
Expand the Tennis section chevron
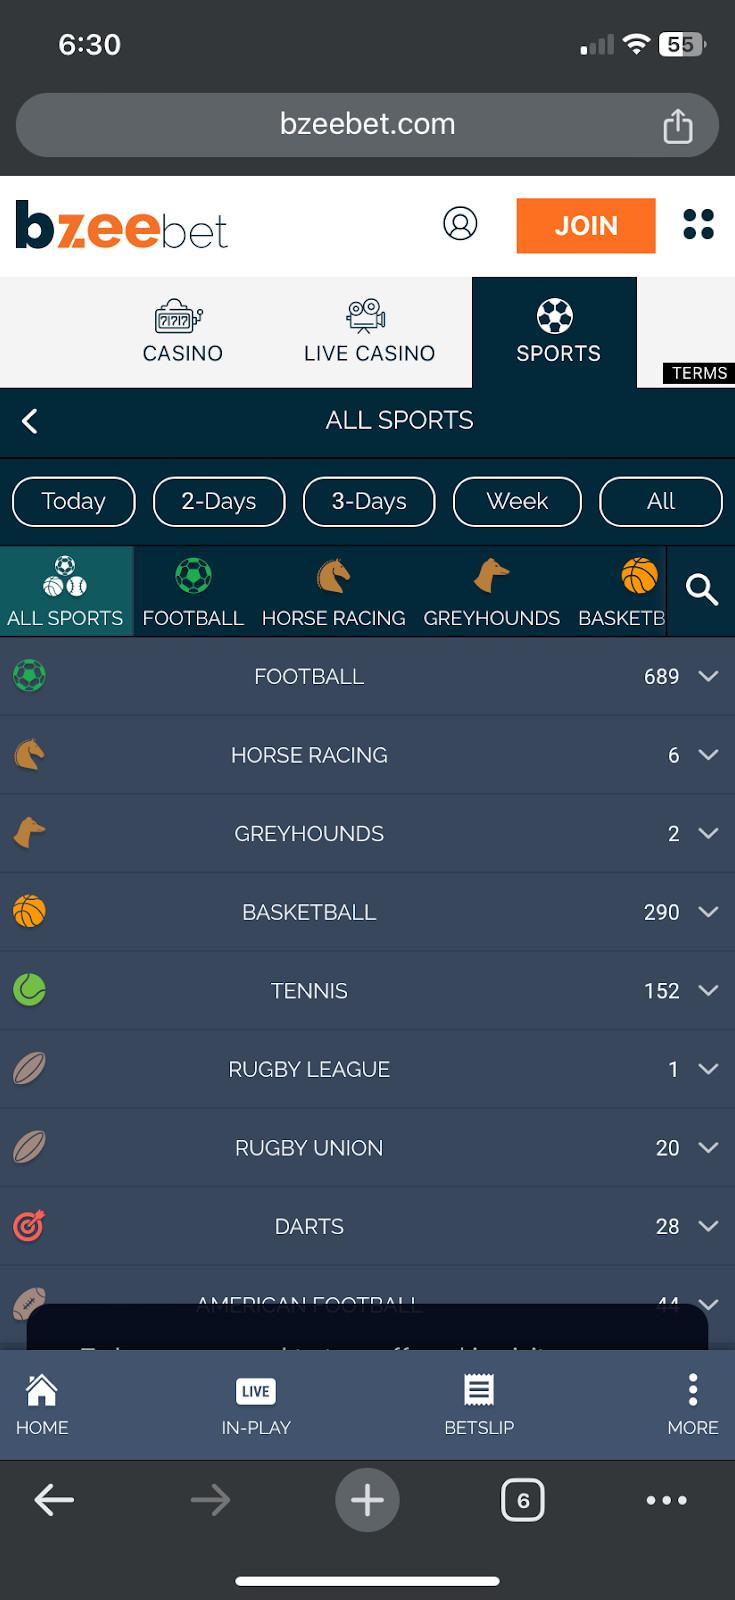(708, 990)
